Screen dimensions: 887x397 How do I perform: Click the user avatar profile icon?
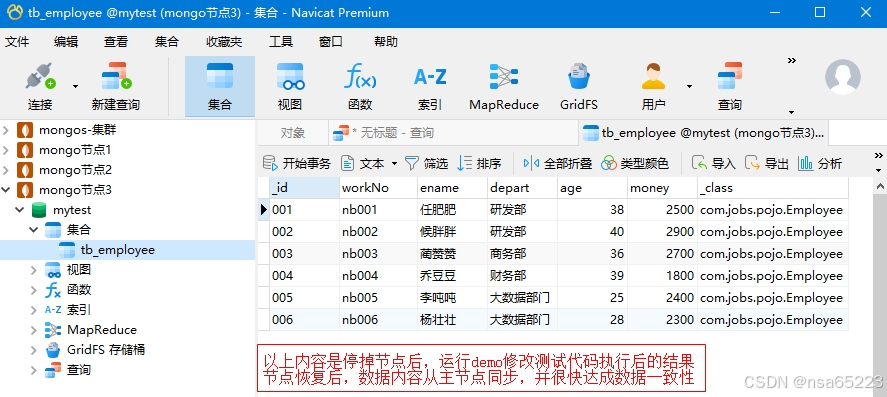pyautogui.click(x=843, y=76)
